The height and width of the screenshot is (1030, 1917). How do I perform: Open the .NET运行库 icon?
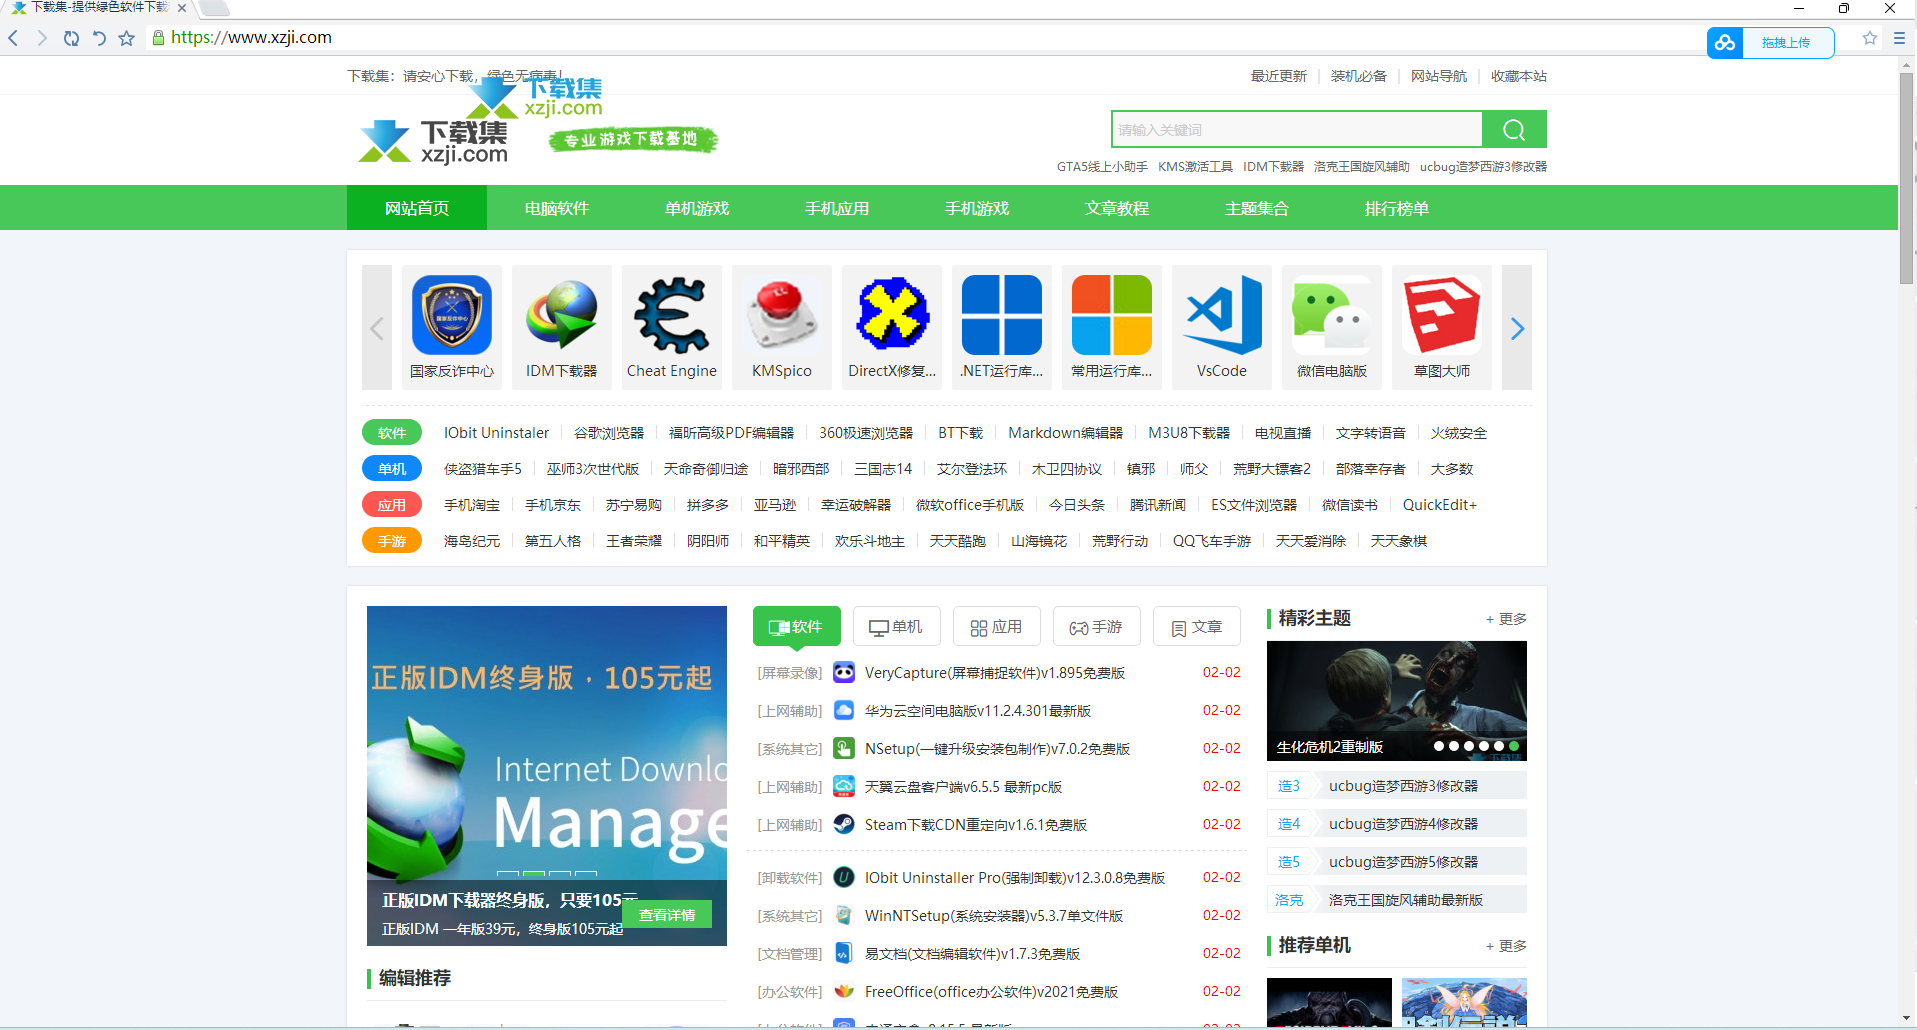point(1002,316)
